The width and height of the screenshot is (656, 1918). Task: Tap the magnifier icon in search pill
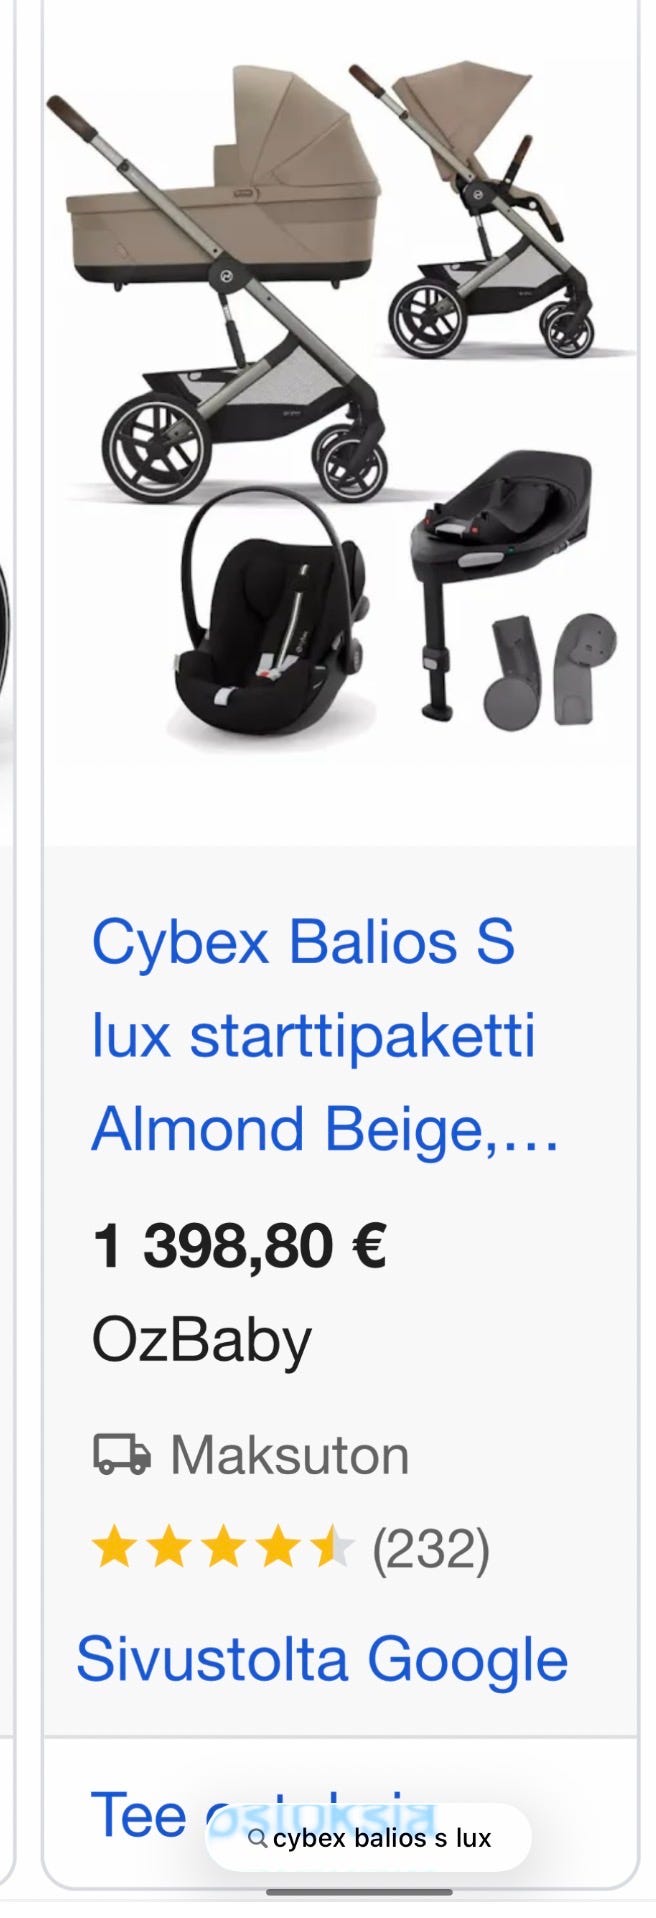pos(257,1837)
